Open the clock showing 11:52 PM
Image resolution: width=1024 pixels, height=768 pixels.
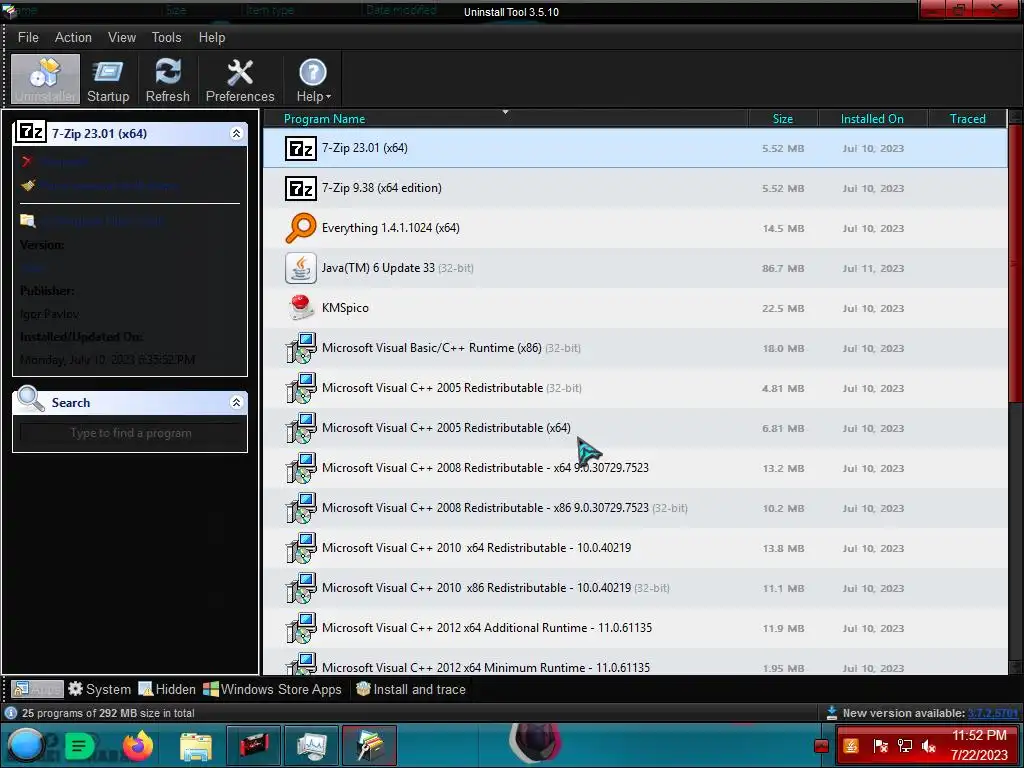tap(978, 745)
